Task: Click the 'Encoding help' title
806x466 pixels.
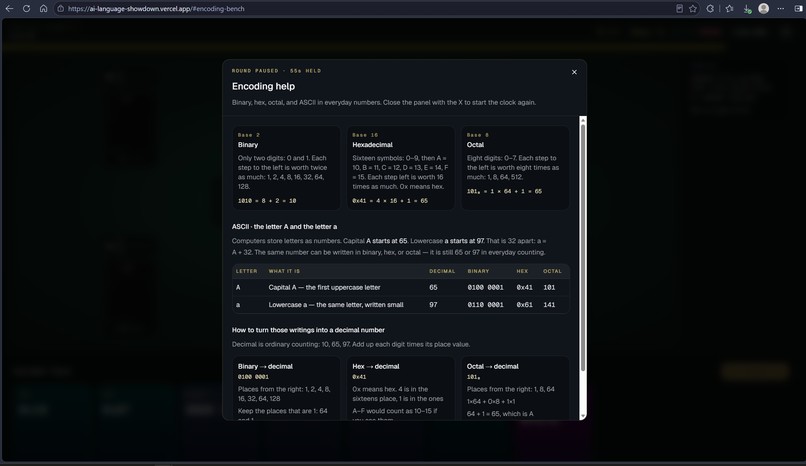Action: [263, 86]
